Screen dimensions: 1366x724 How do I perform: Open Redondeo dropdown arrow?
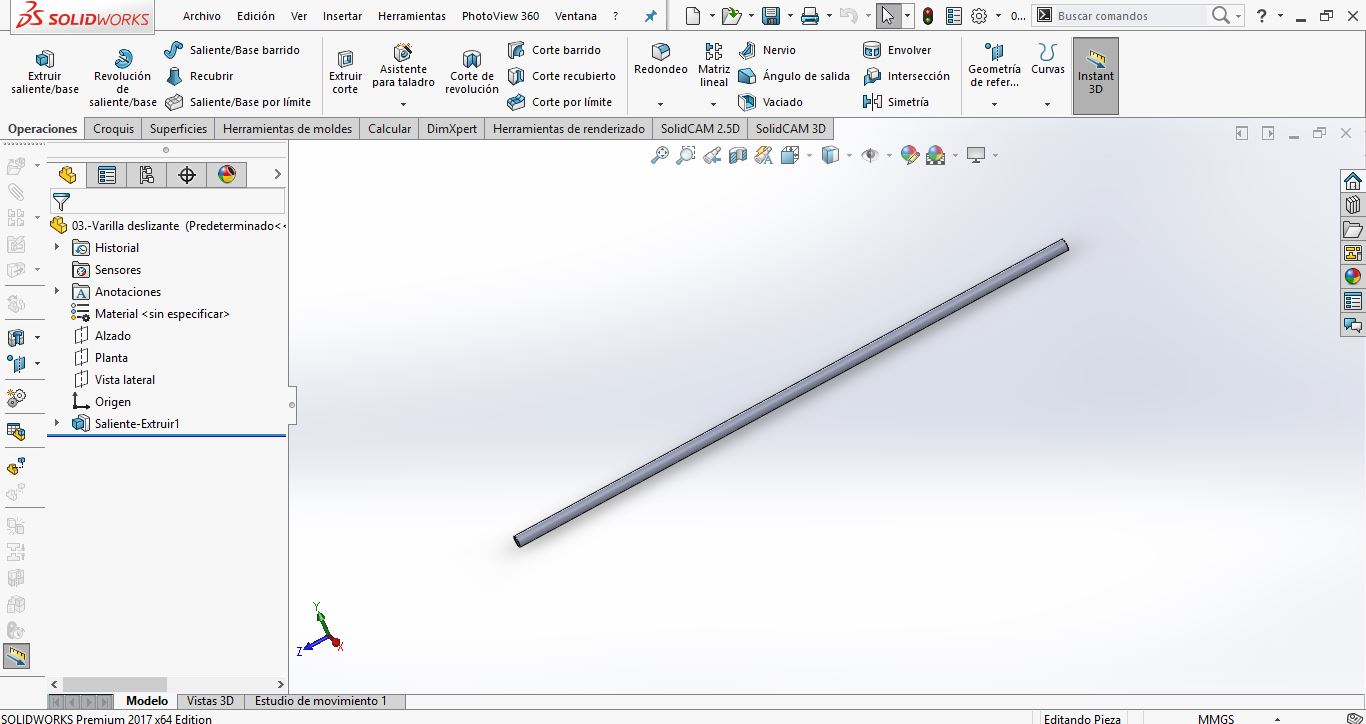[660, 104]
